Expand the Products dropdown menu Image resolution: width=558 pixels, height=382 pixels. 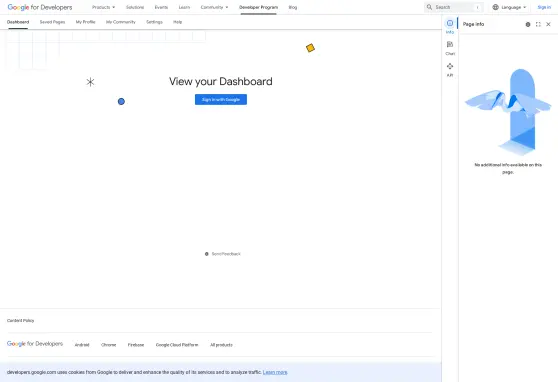click(x=104, y=7)
